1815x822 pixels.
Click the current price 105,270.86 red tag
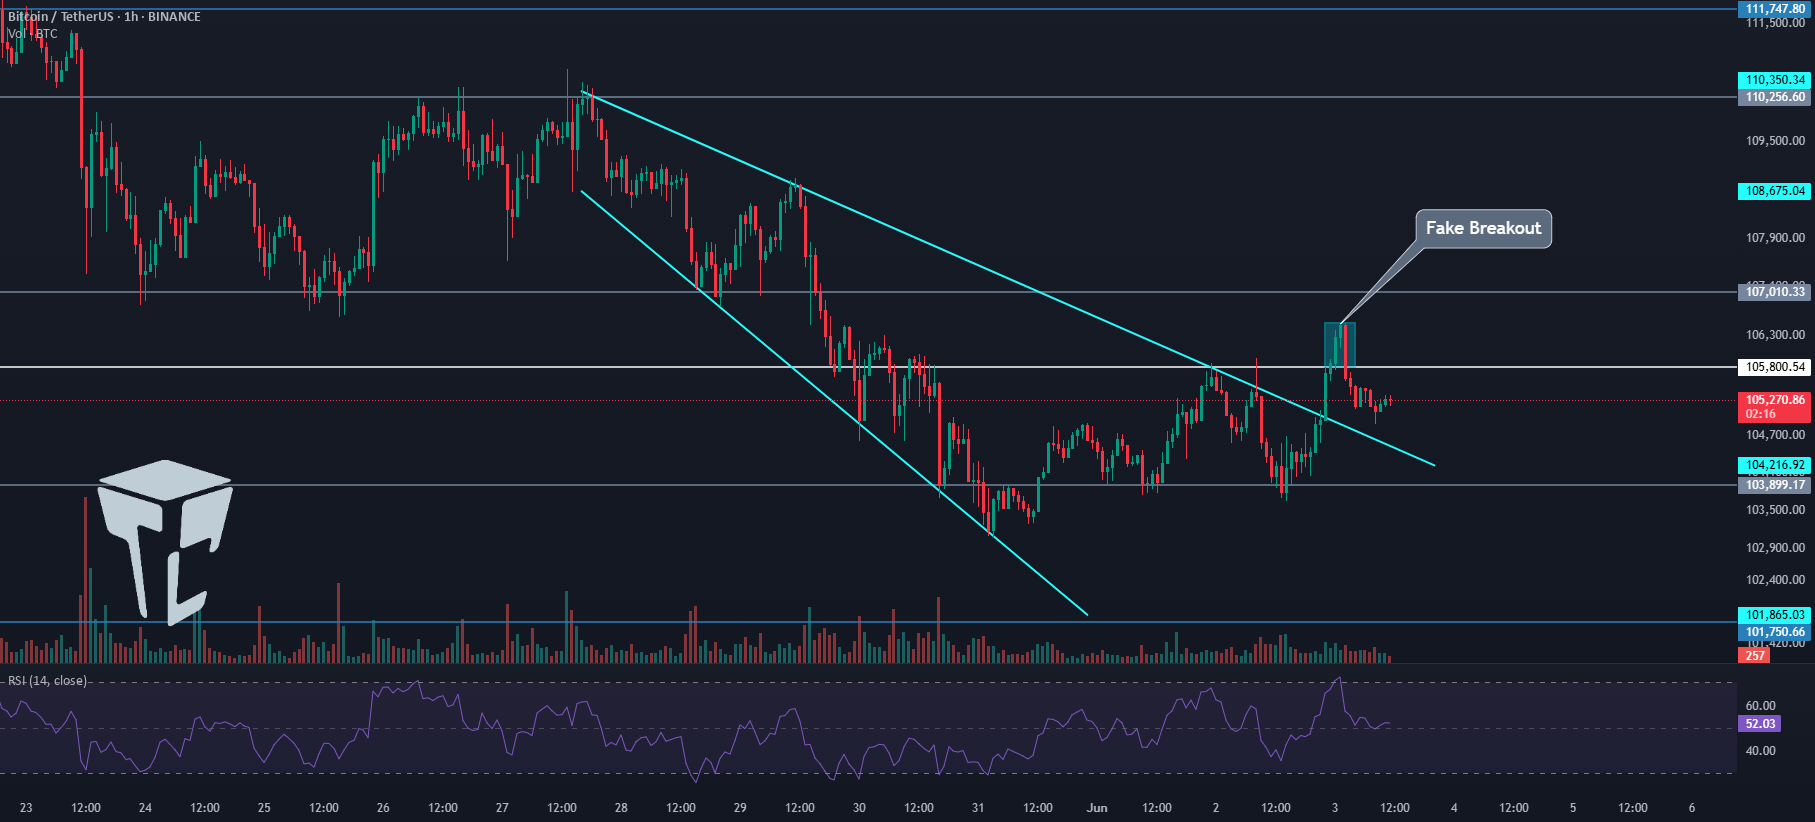[x=1775, y=407]
